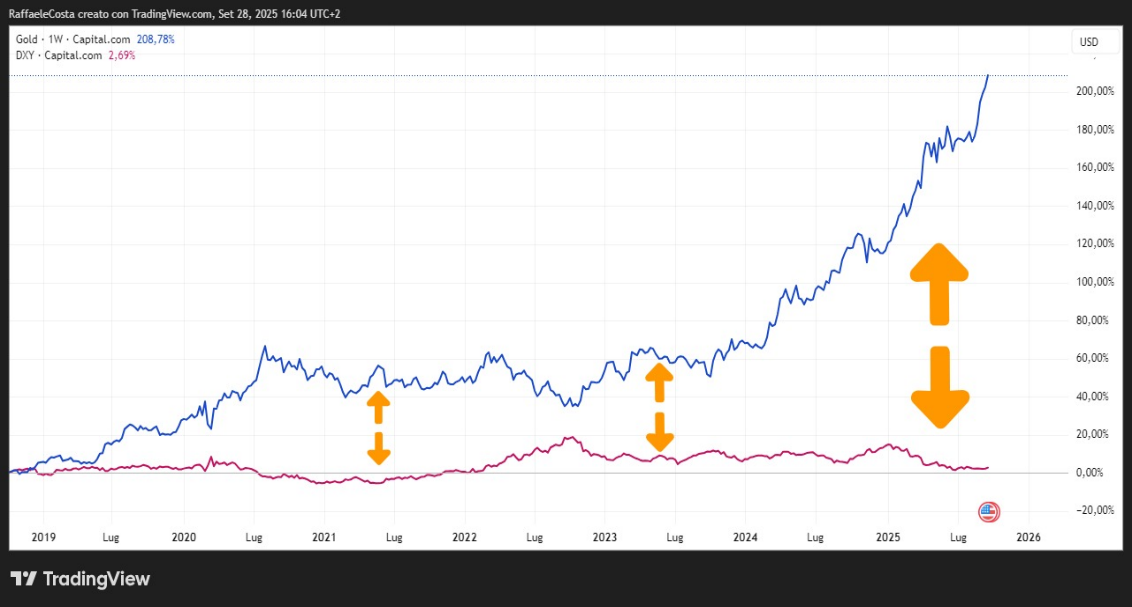Select the large orange down arrow
Viewport: 1132px width, 607px height.
939,386
